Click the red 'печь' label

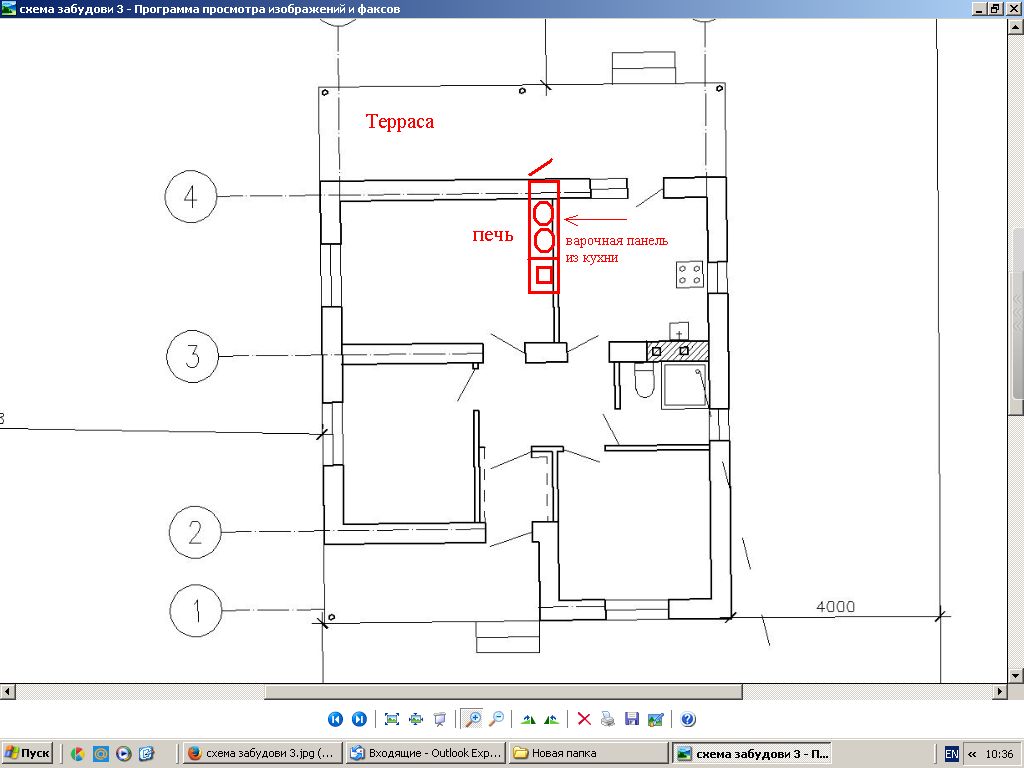coord(493,234)
